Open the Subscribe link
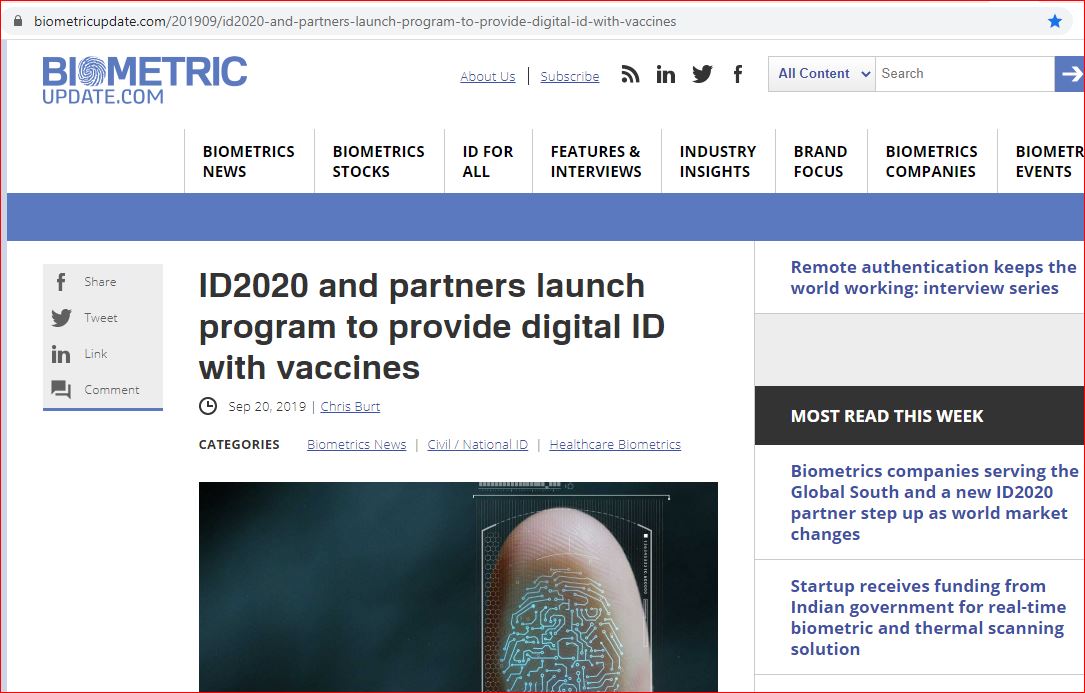The image size is (1085, 693). pyautogui.click(x=569, y=76)
